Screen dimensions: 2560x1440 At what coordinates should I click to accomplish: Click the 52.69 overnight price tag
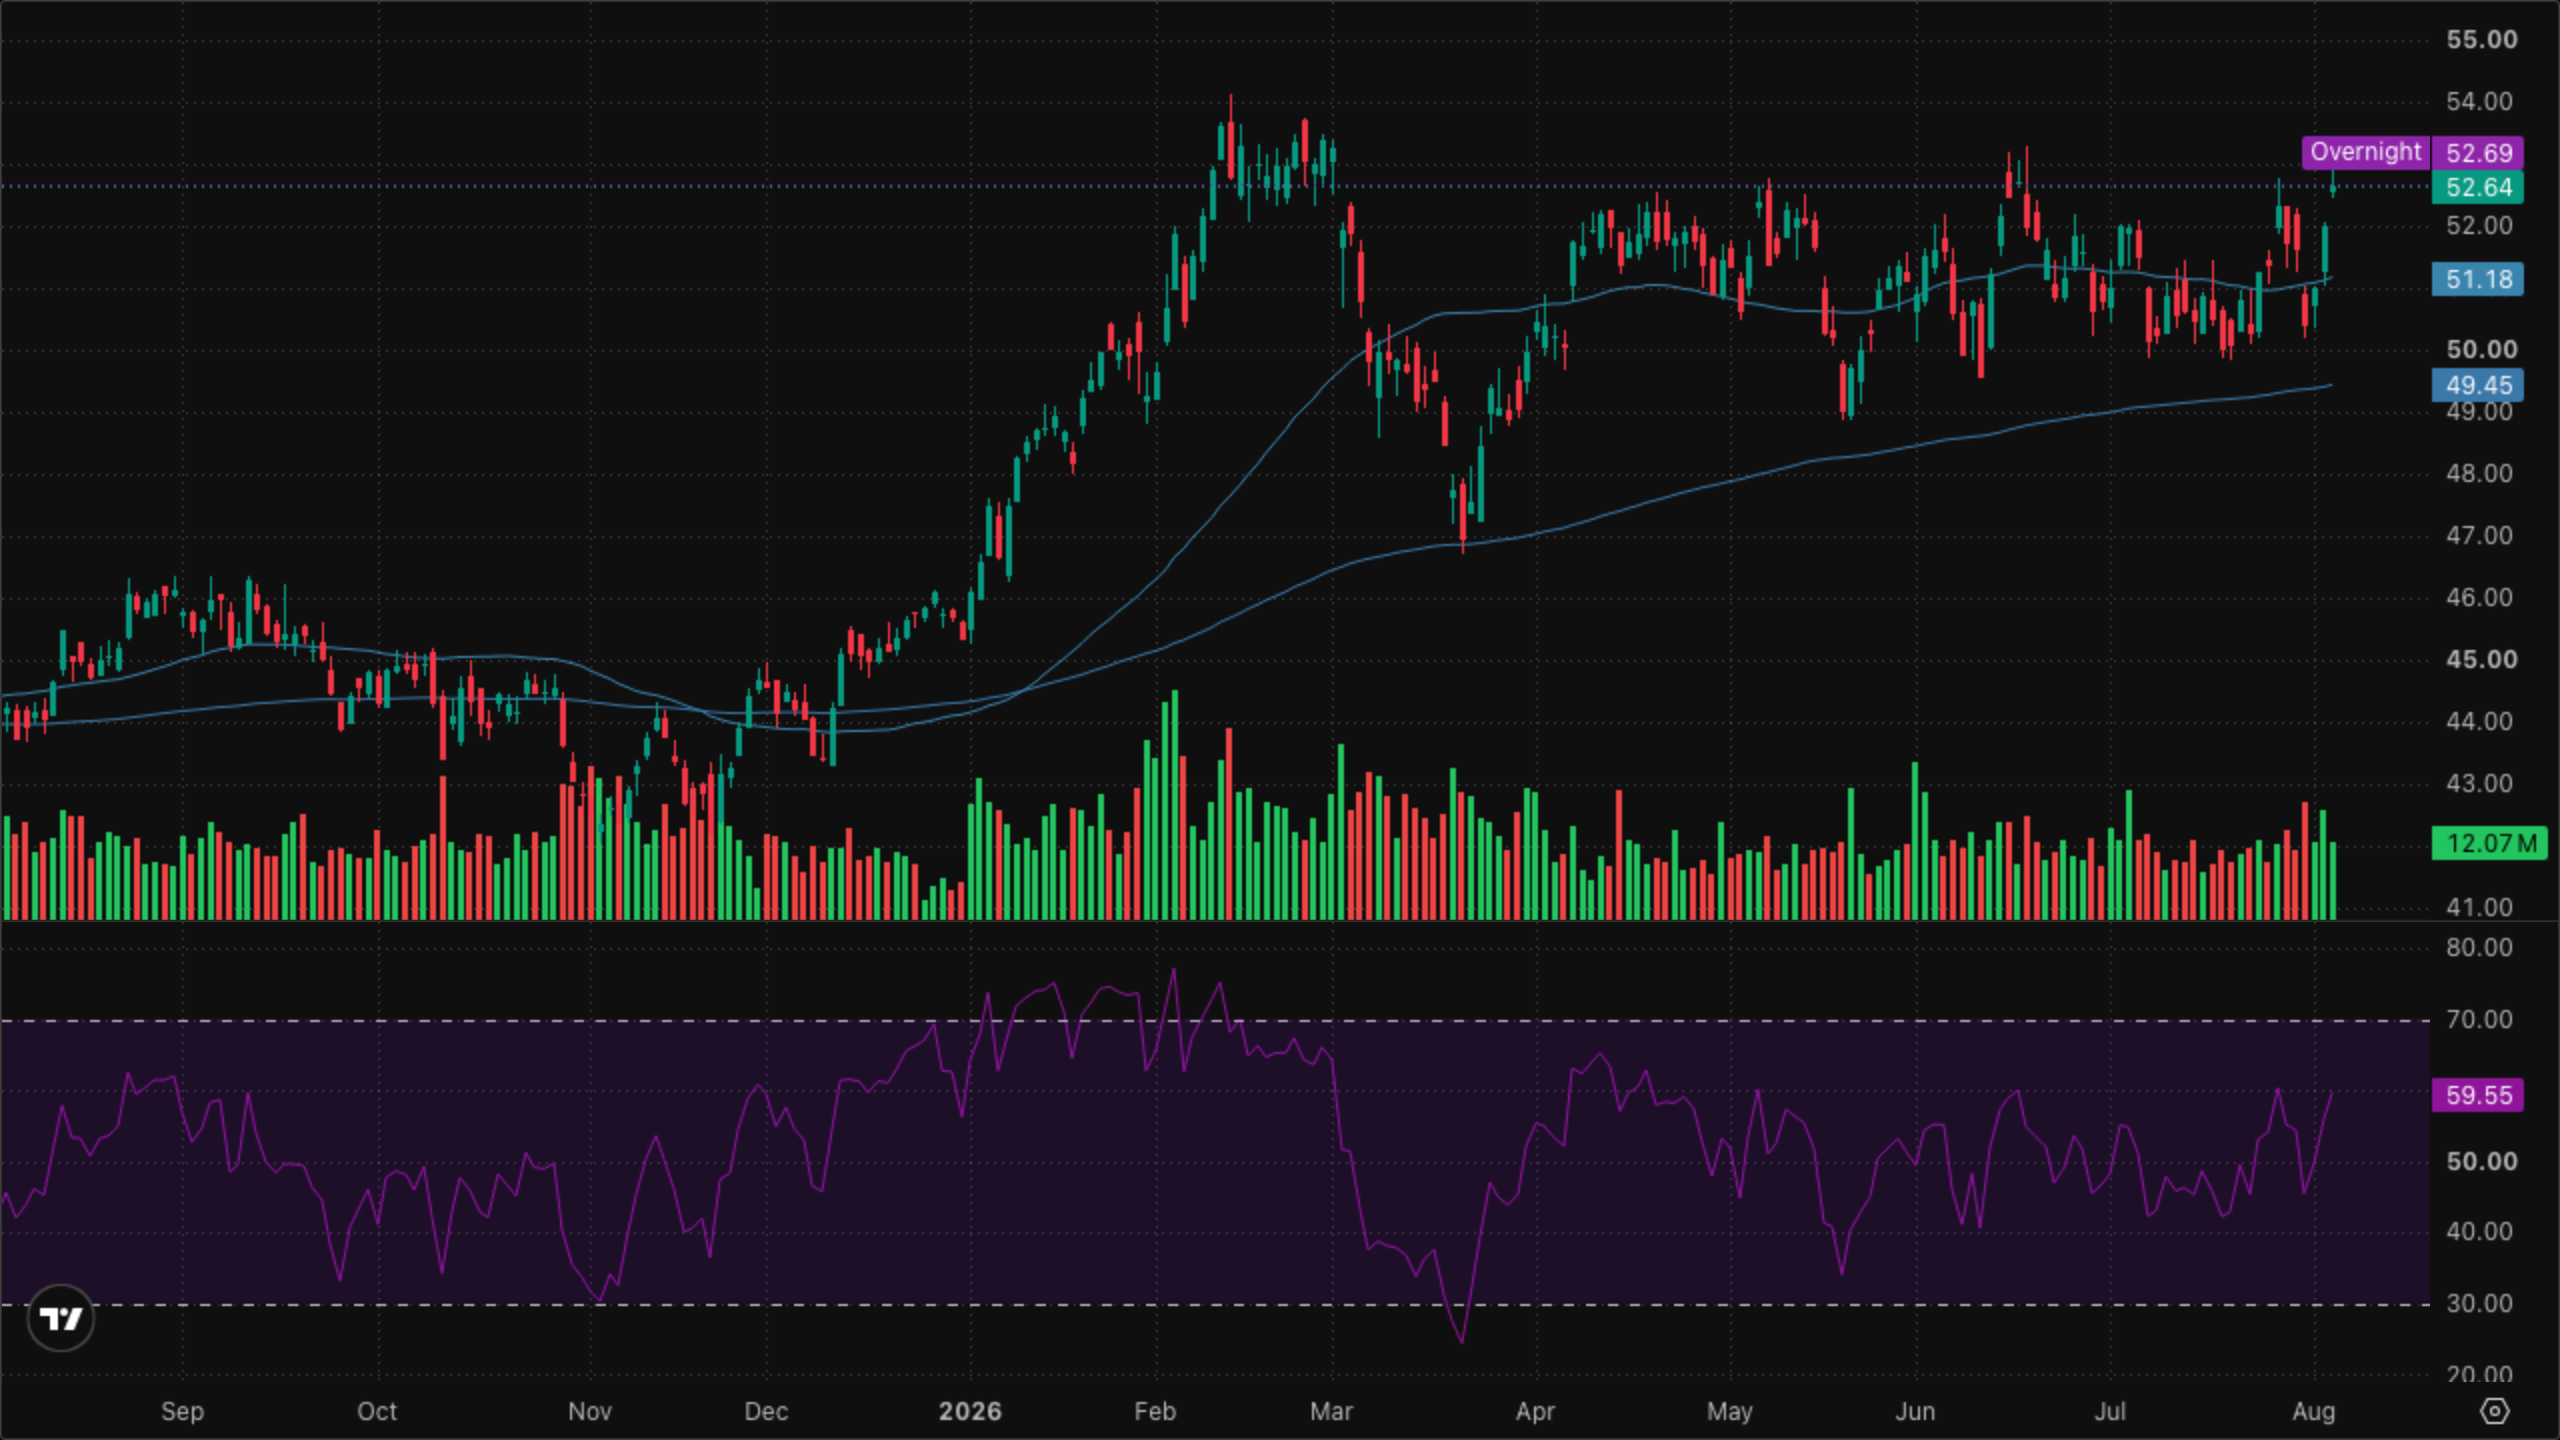tap(2479, 153)
